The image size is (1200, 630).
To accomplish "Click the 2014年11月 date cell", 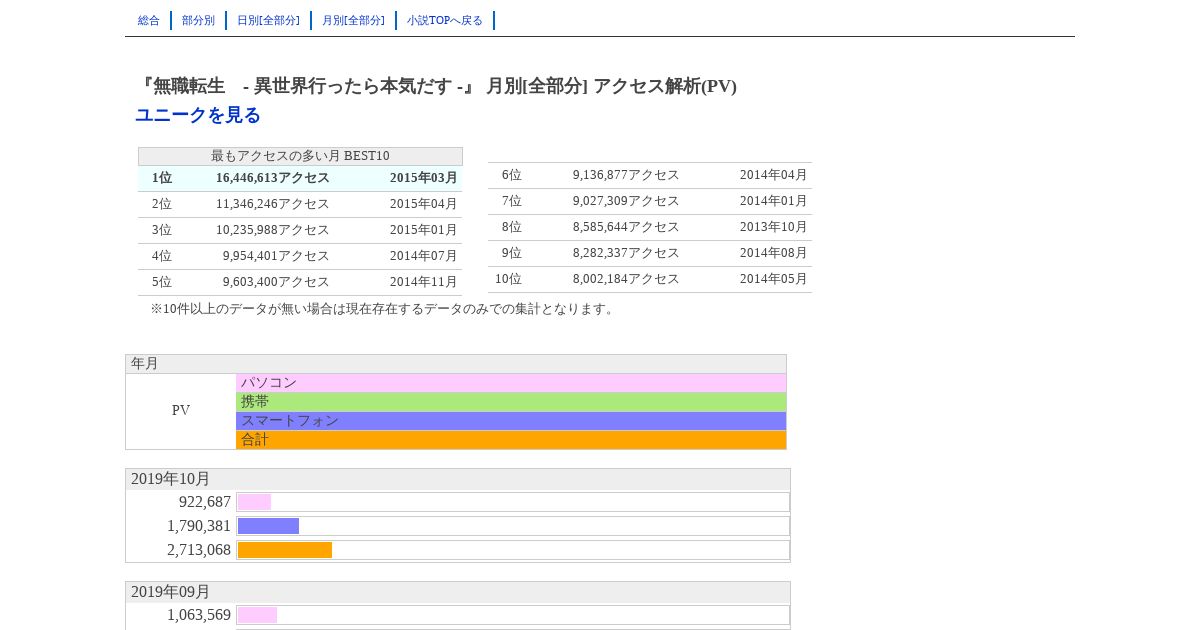I will (x=424, y=282).
